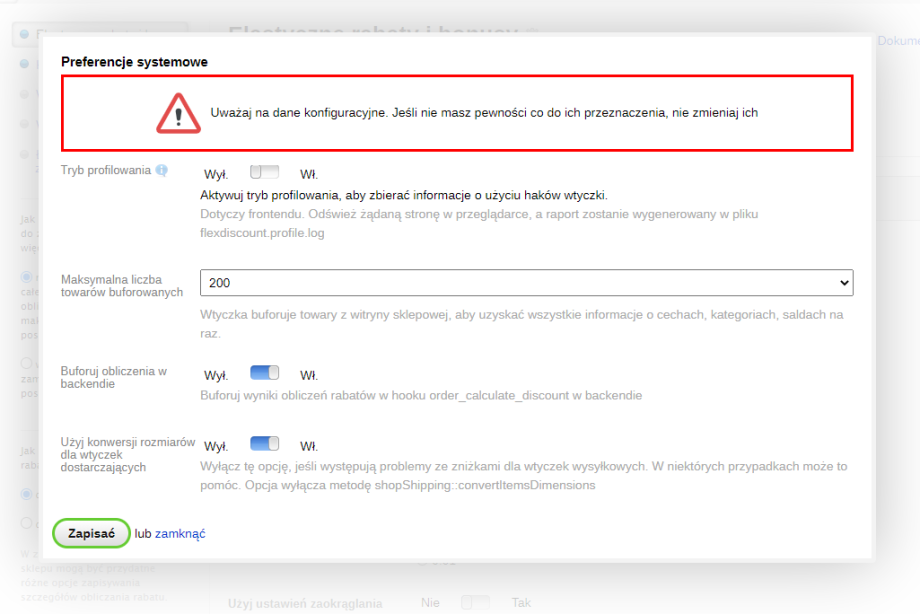Image resolution: width=920 pixels, height=614 pixels.
Task: Click Wył. label next to Tryb profilowania
Action: pos(216,174)
